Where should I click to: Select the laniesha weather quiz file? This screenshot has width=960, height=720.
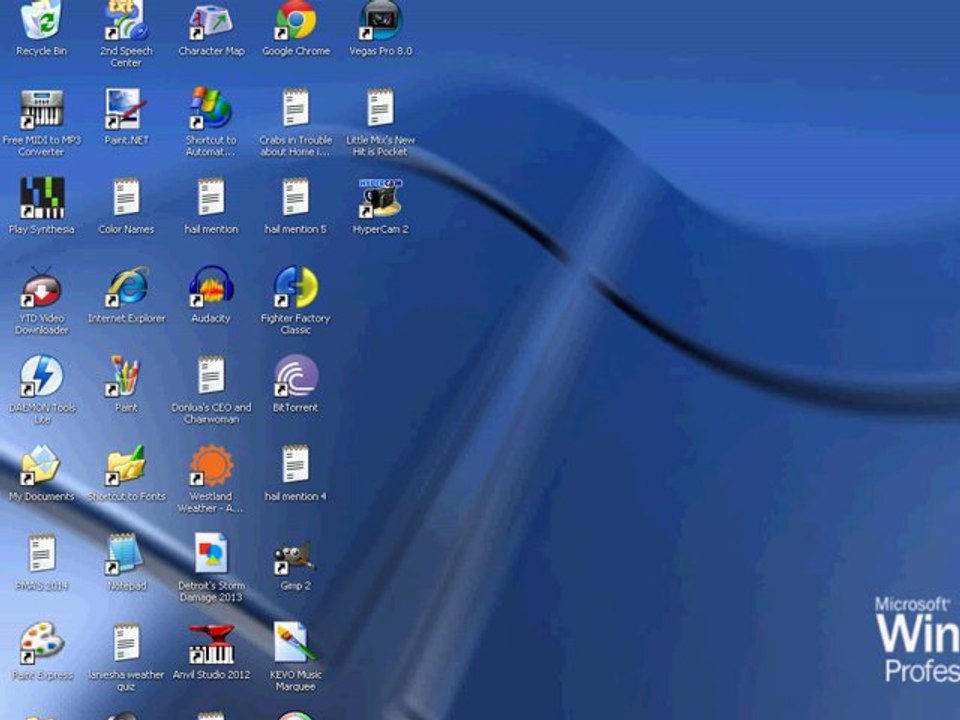tap(126, 643)
